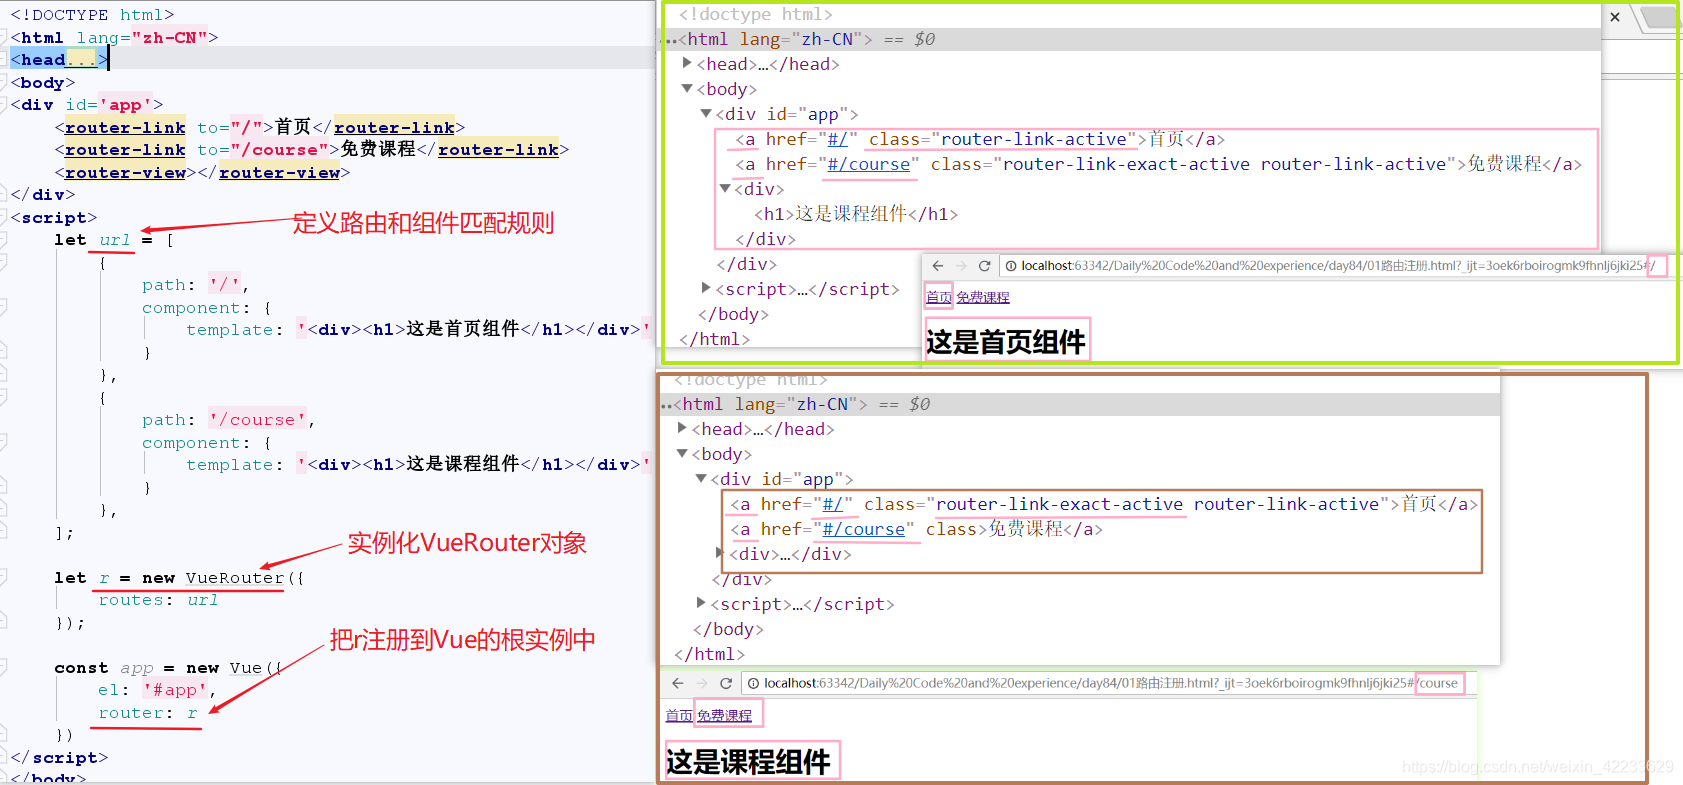Viewport: 1683px width, 785px height.
Task: Expand the script node in lower DevTools
Action: pyautogui.click(x=701, y=603)
